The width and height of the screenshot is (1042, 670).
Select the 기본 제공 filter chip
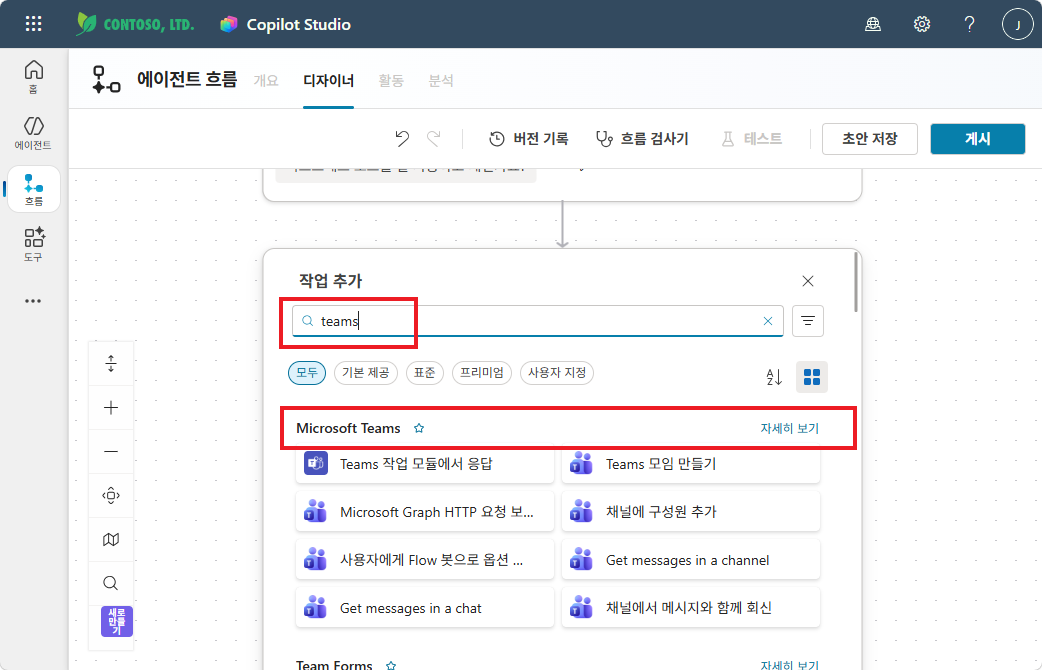[365, 373]
